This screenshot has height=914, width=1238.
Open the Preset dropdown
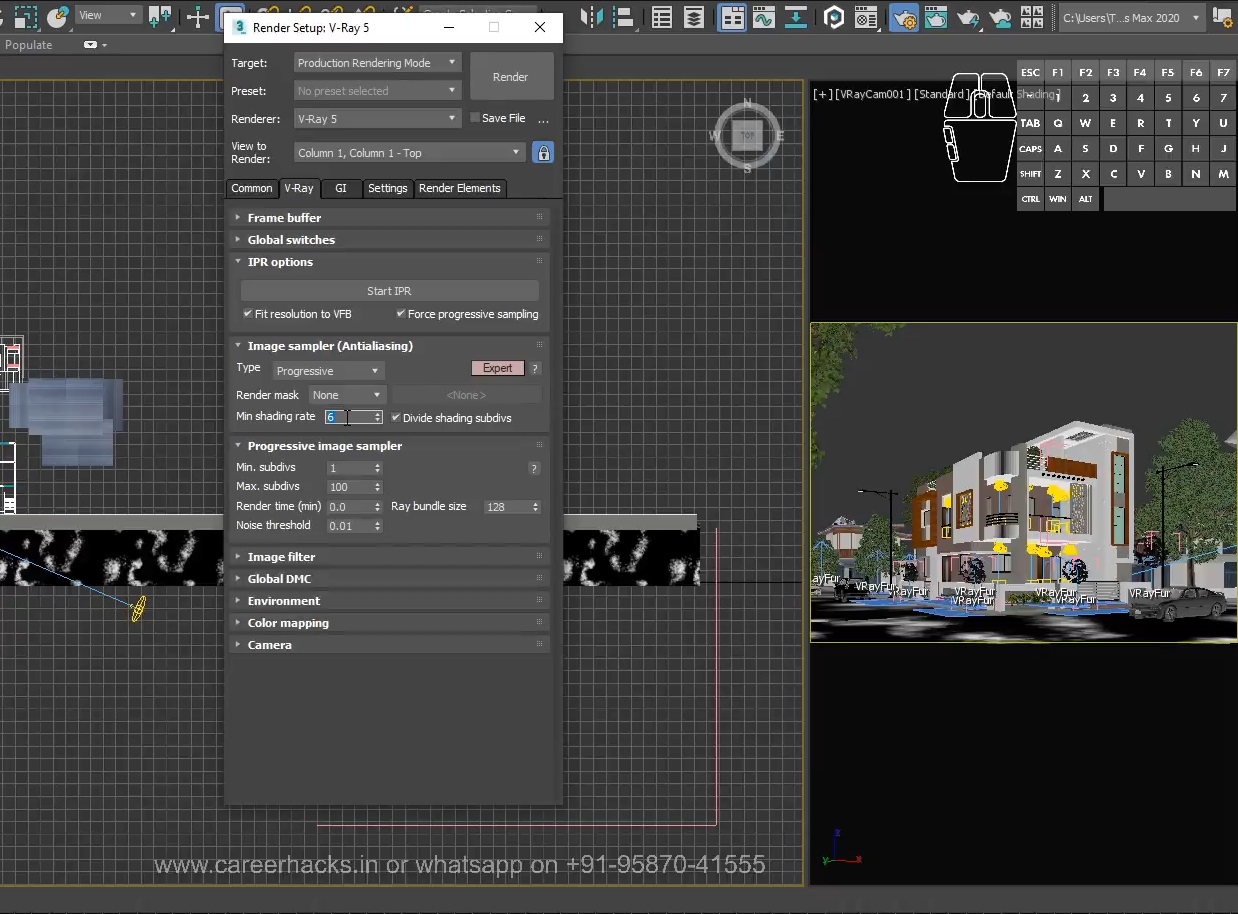coord(377,90)
